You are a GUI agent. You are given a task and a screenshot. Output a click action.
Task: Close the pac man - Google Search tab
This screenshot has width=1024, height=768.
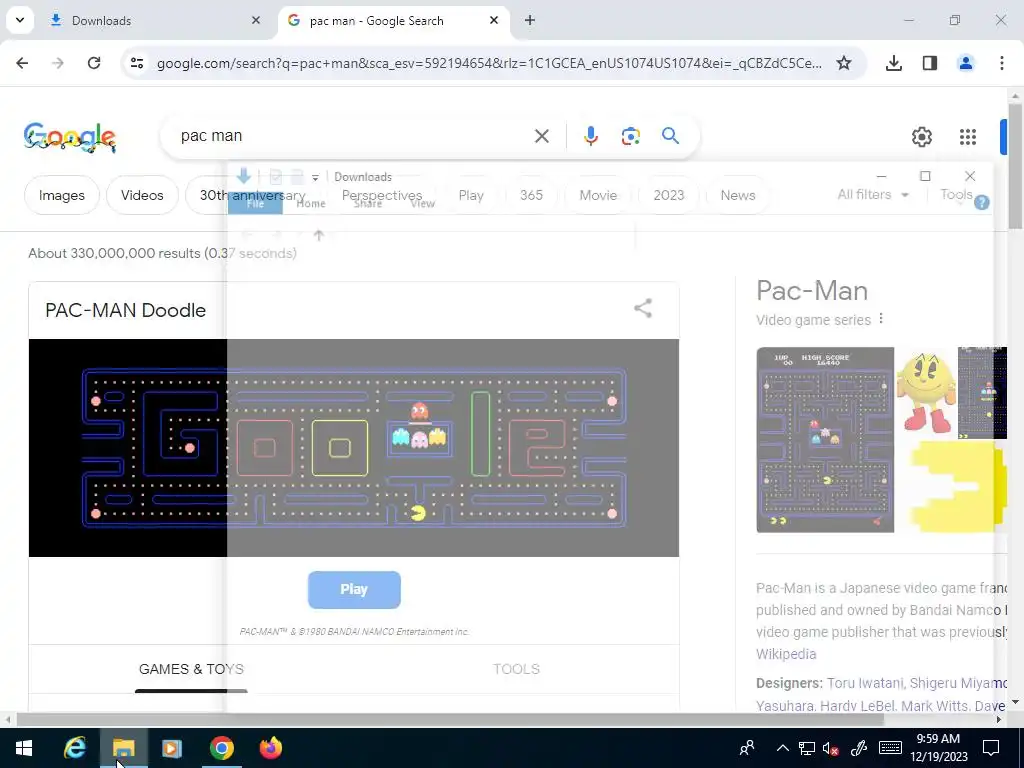[494, 20]
